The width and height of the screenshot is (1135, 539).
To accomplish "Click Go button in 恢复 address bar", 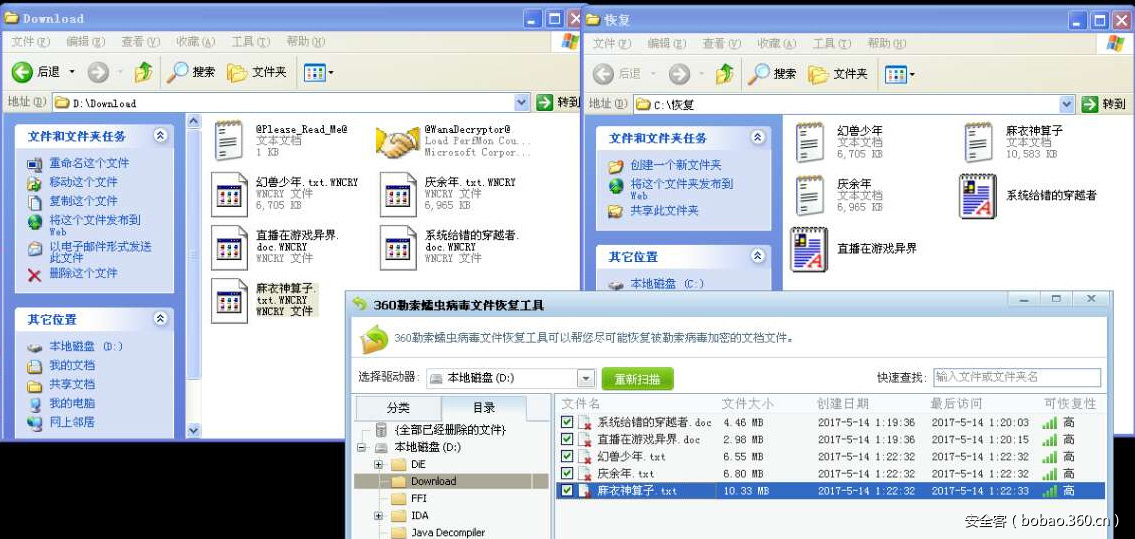I will pos(1103,104).
